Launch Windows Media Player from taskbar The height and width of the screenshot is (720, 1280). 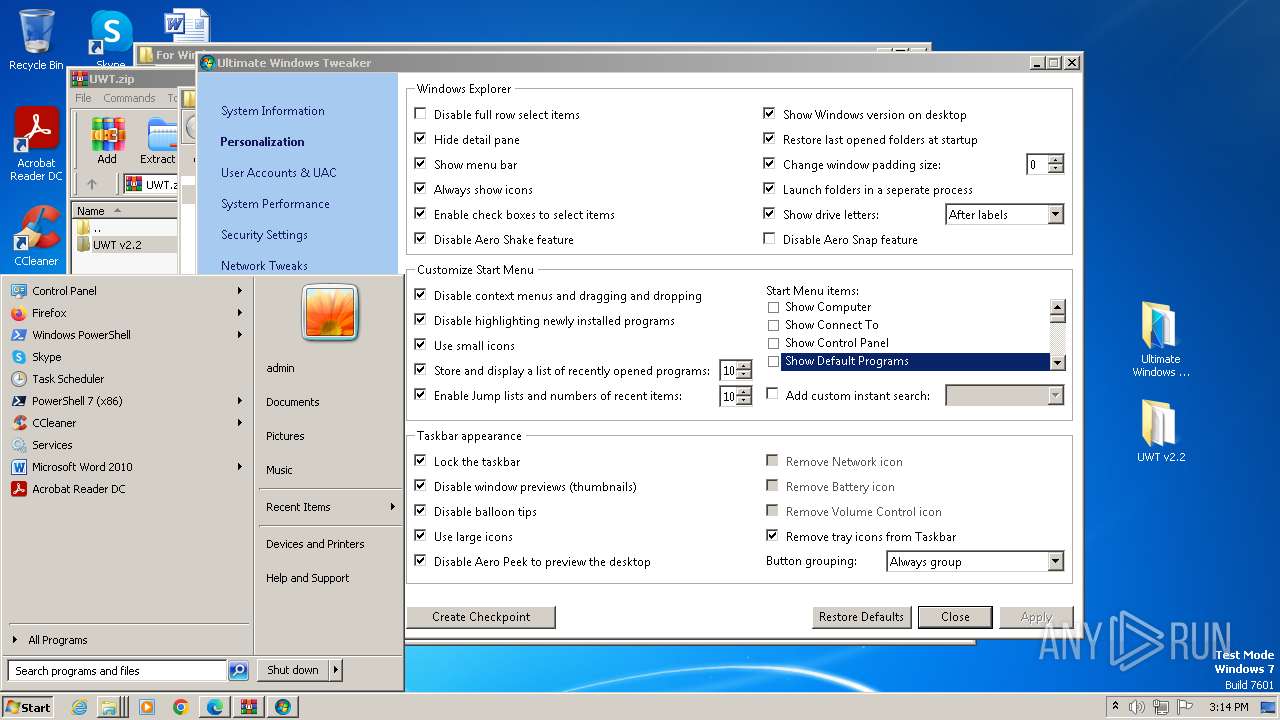(147, 707)
